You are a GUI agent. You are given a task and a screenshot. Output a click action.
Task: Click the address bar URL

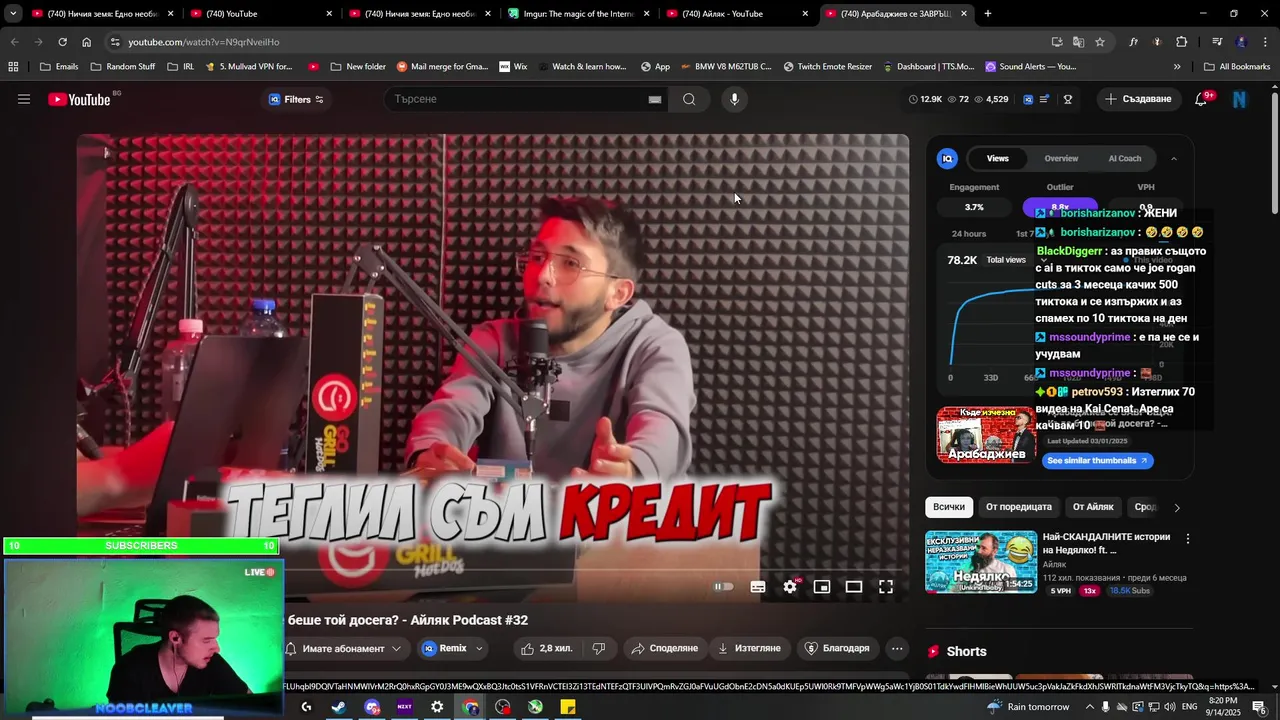pyautogui.click(x=204, y=42)
